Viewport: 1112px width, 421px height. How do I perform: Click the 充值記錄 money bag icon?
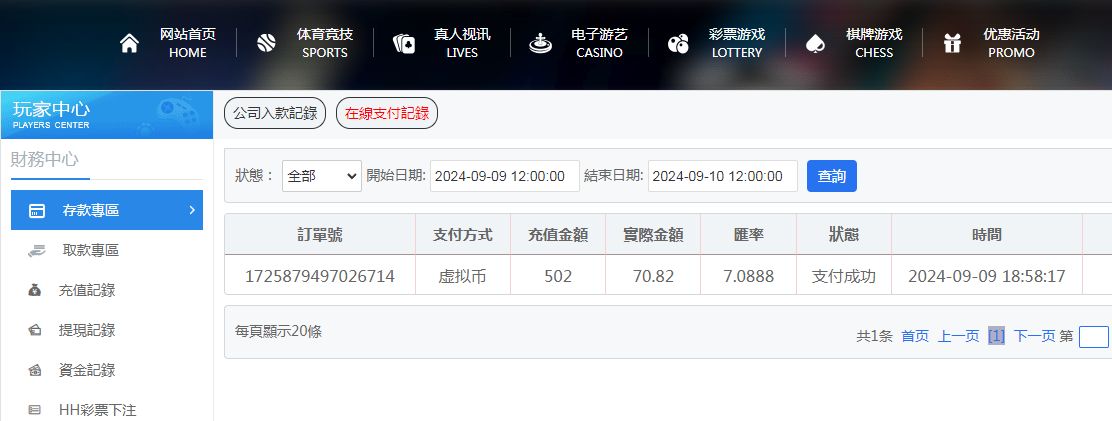[35, 291]
